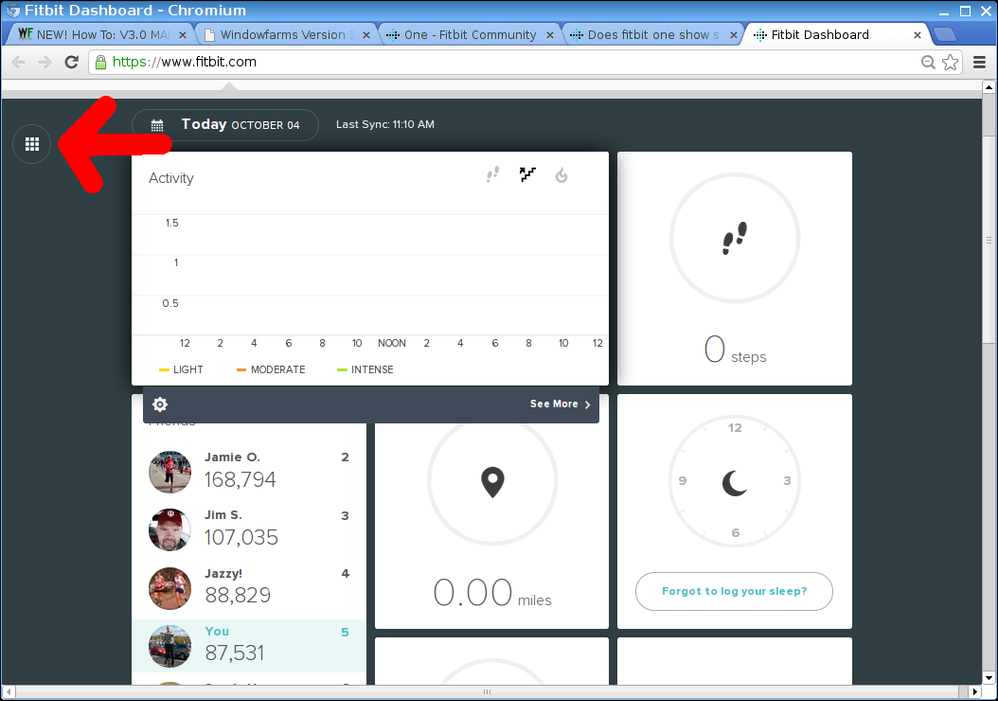Go forward in browser history

[x=45, y=62]
